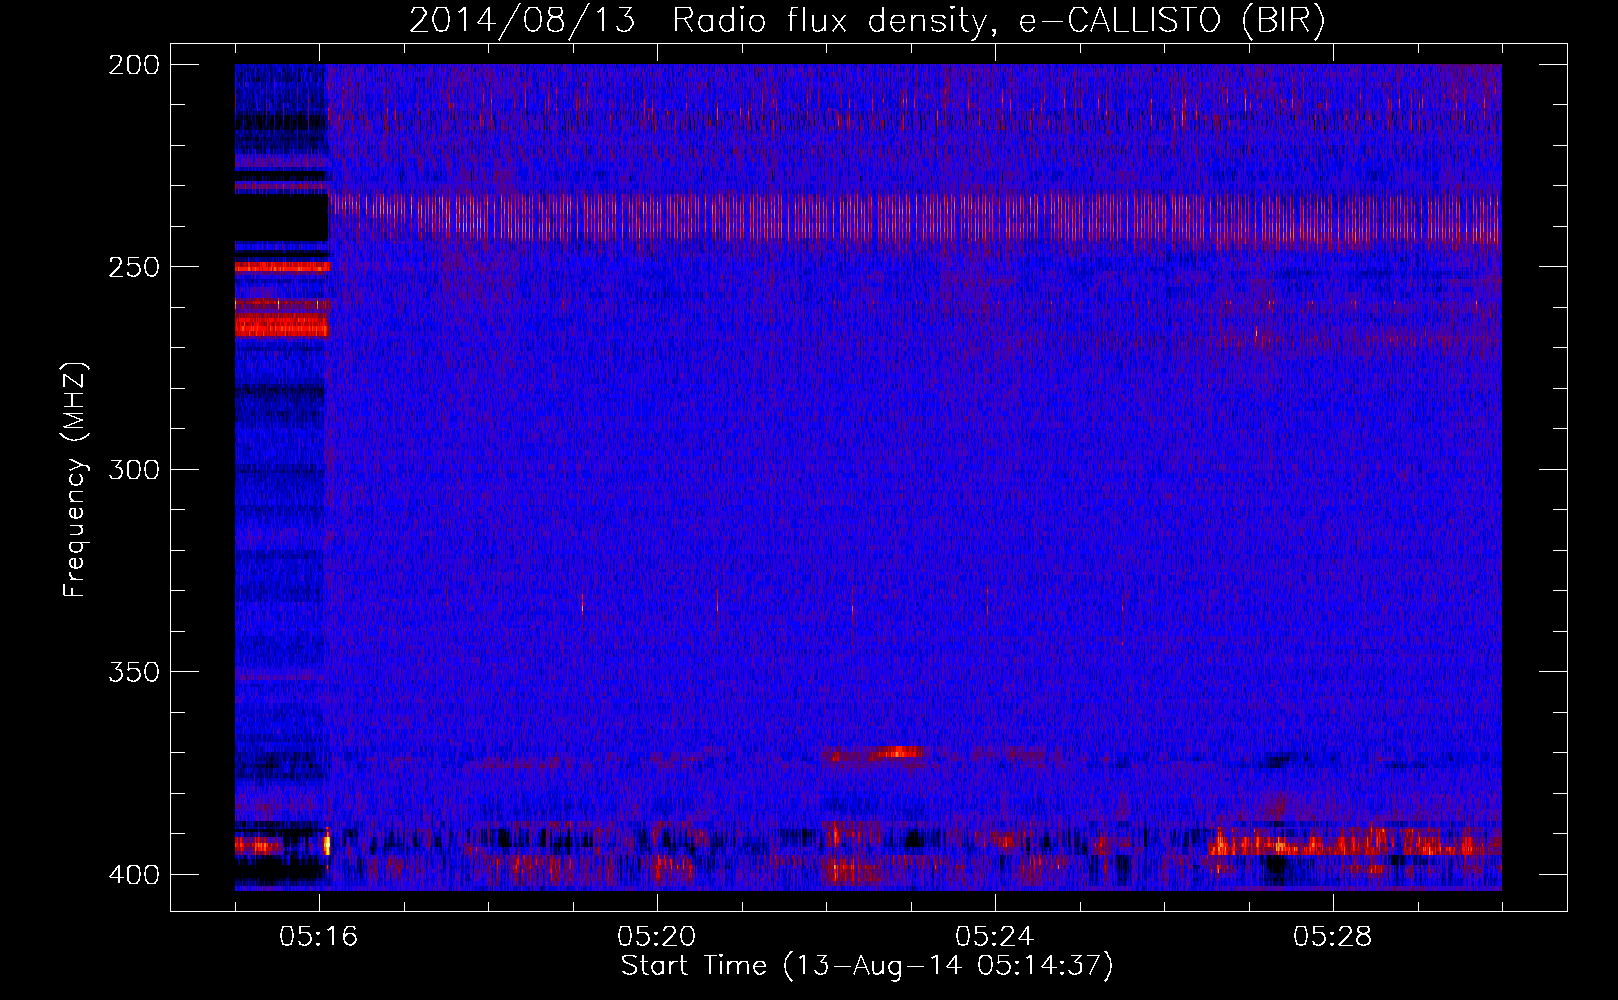Select the 300 frequency tick label
The height and width of the screenshot is (1000, 1618).
coord(134,469)
